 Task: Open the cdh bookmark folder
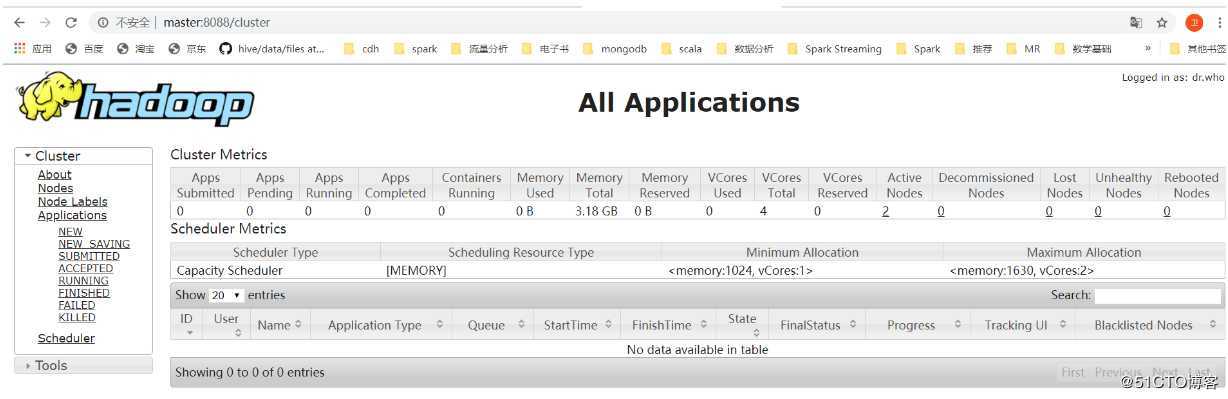point(361,48)
